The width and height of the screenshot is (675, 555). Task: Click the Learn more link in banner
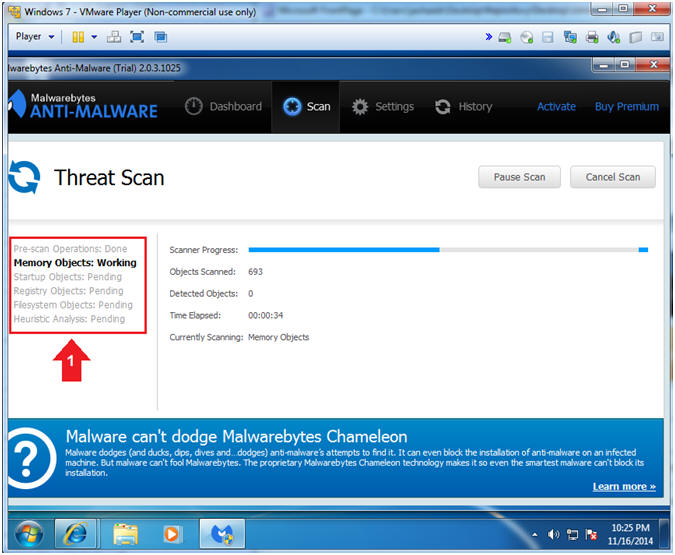(624, 487)
